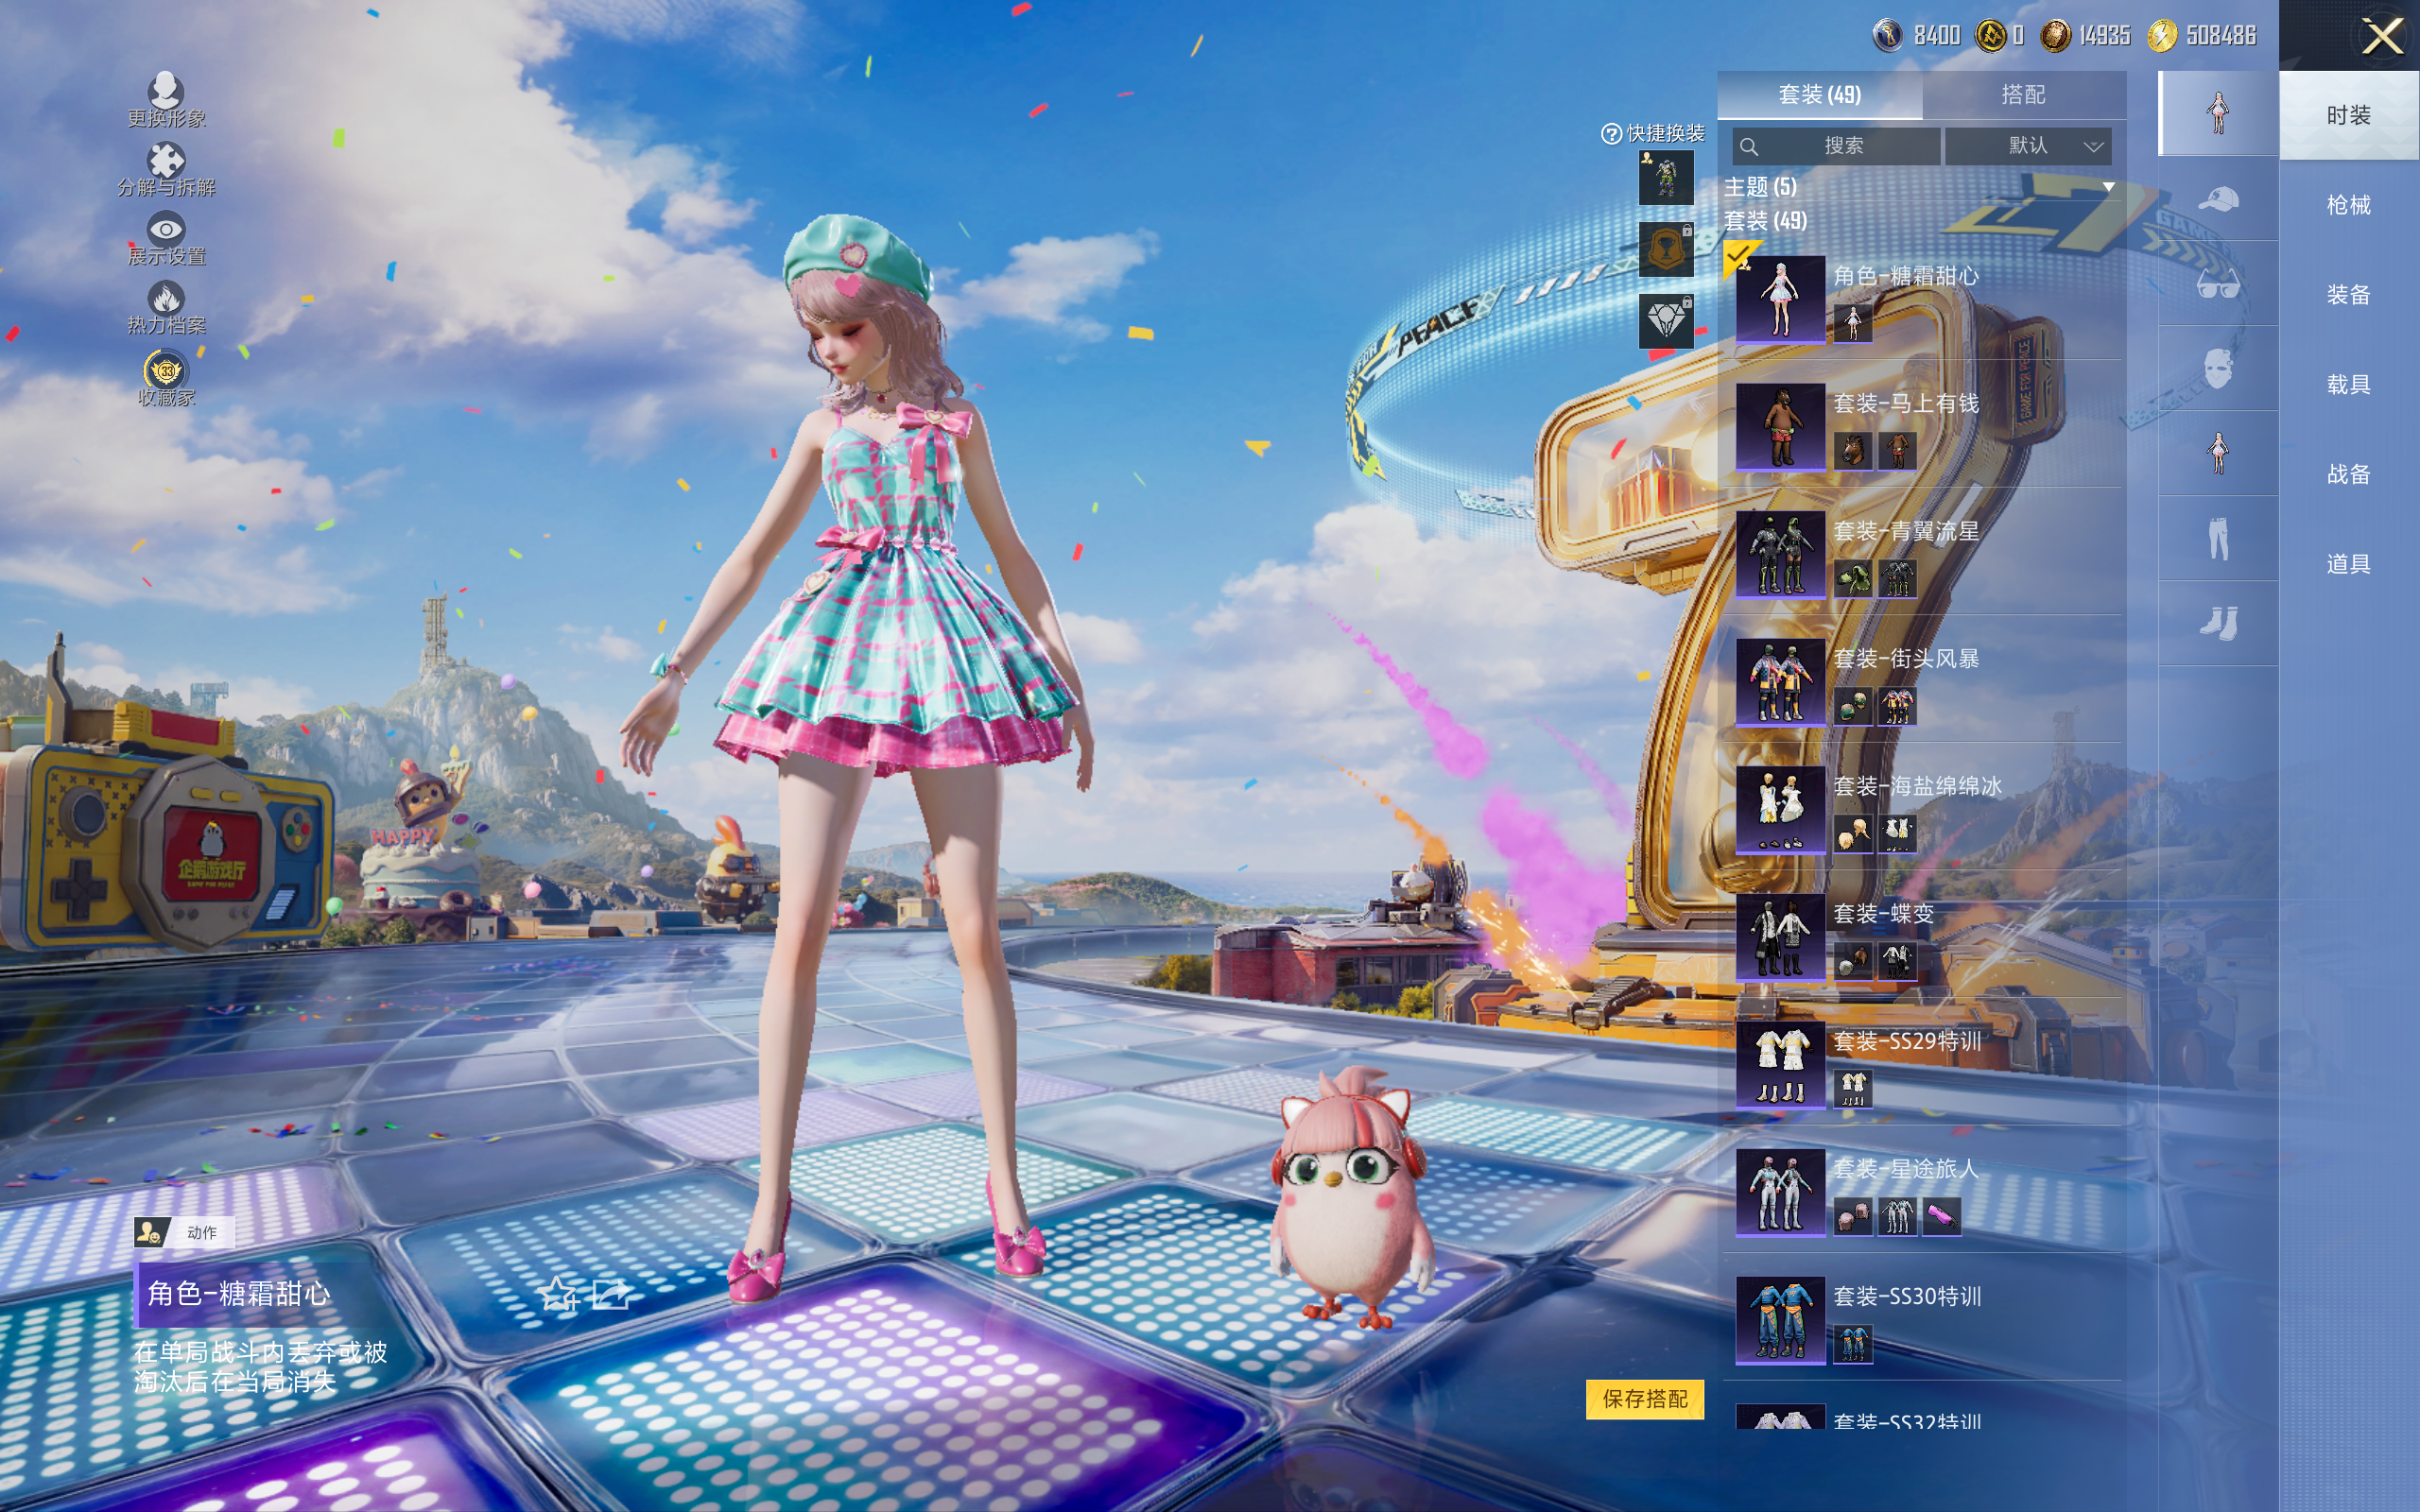Select the pants category icon
2420x1512 pixels.
coord(2218,539)
